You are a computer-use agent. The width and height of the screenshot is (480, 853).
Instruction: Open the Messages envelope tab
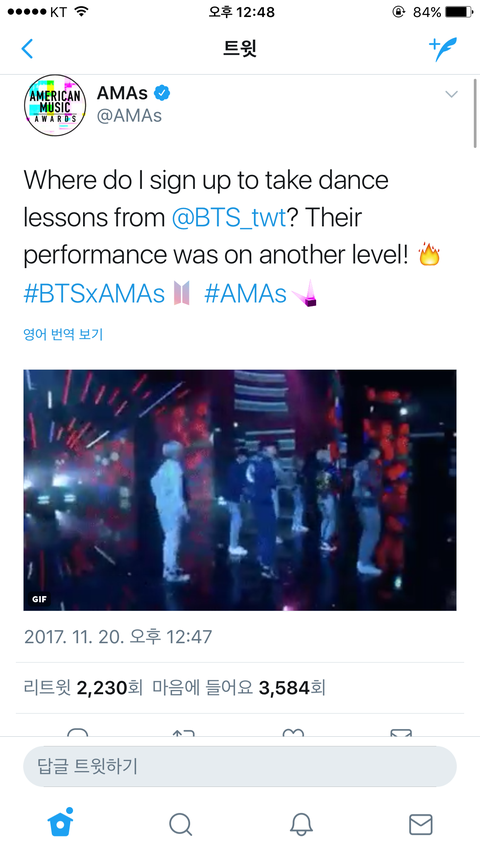pyautogui.click(x=421, y=825)
